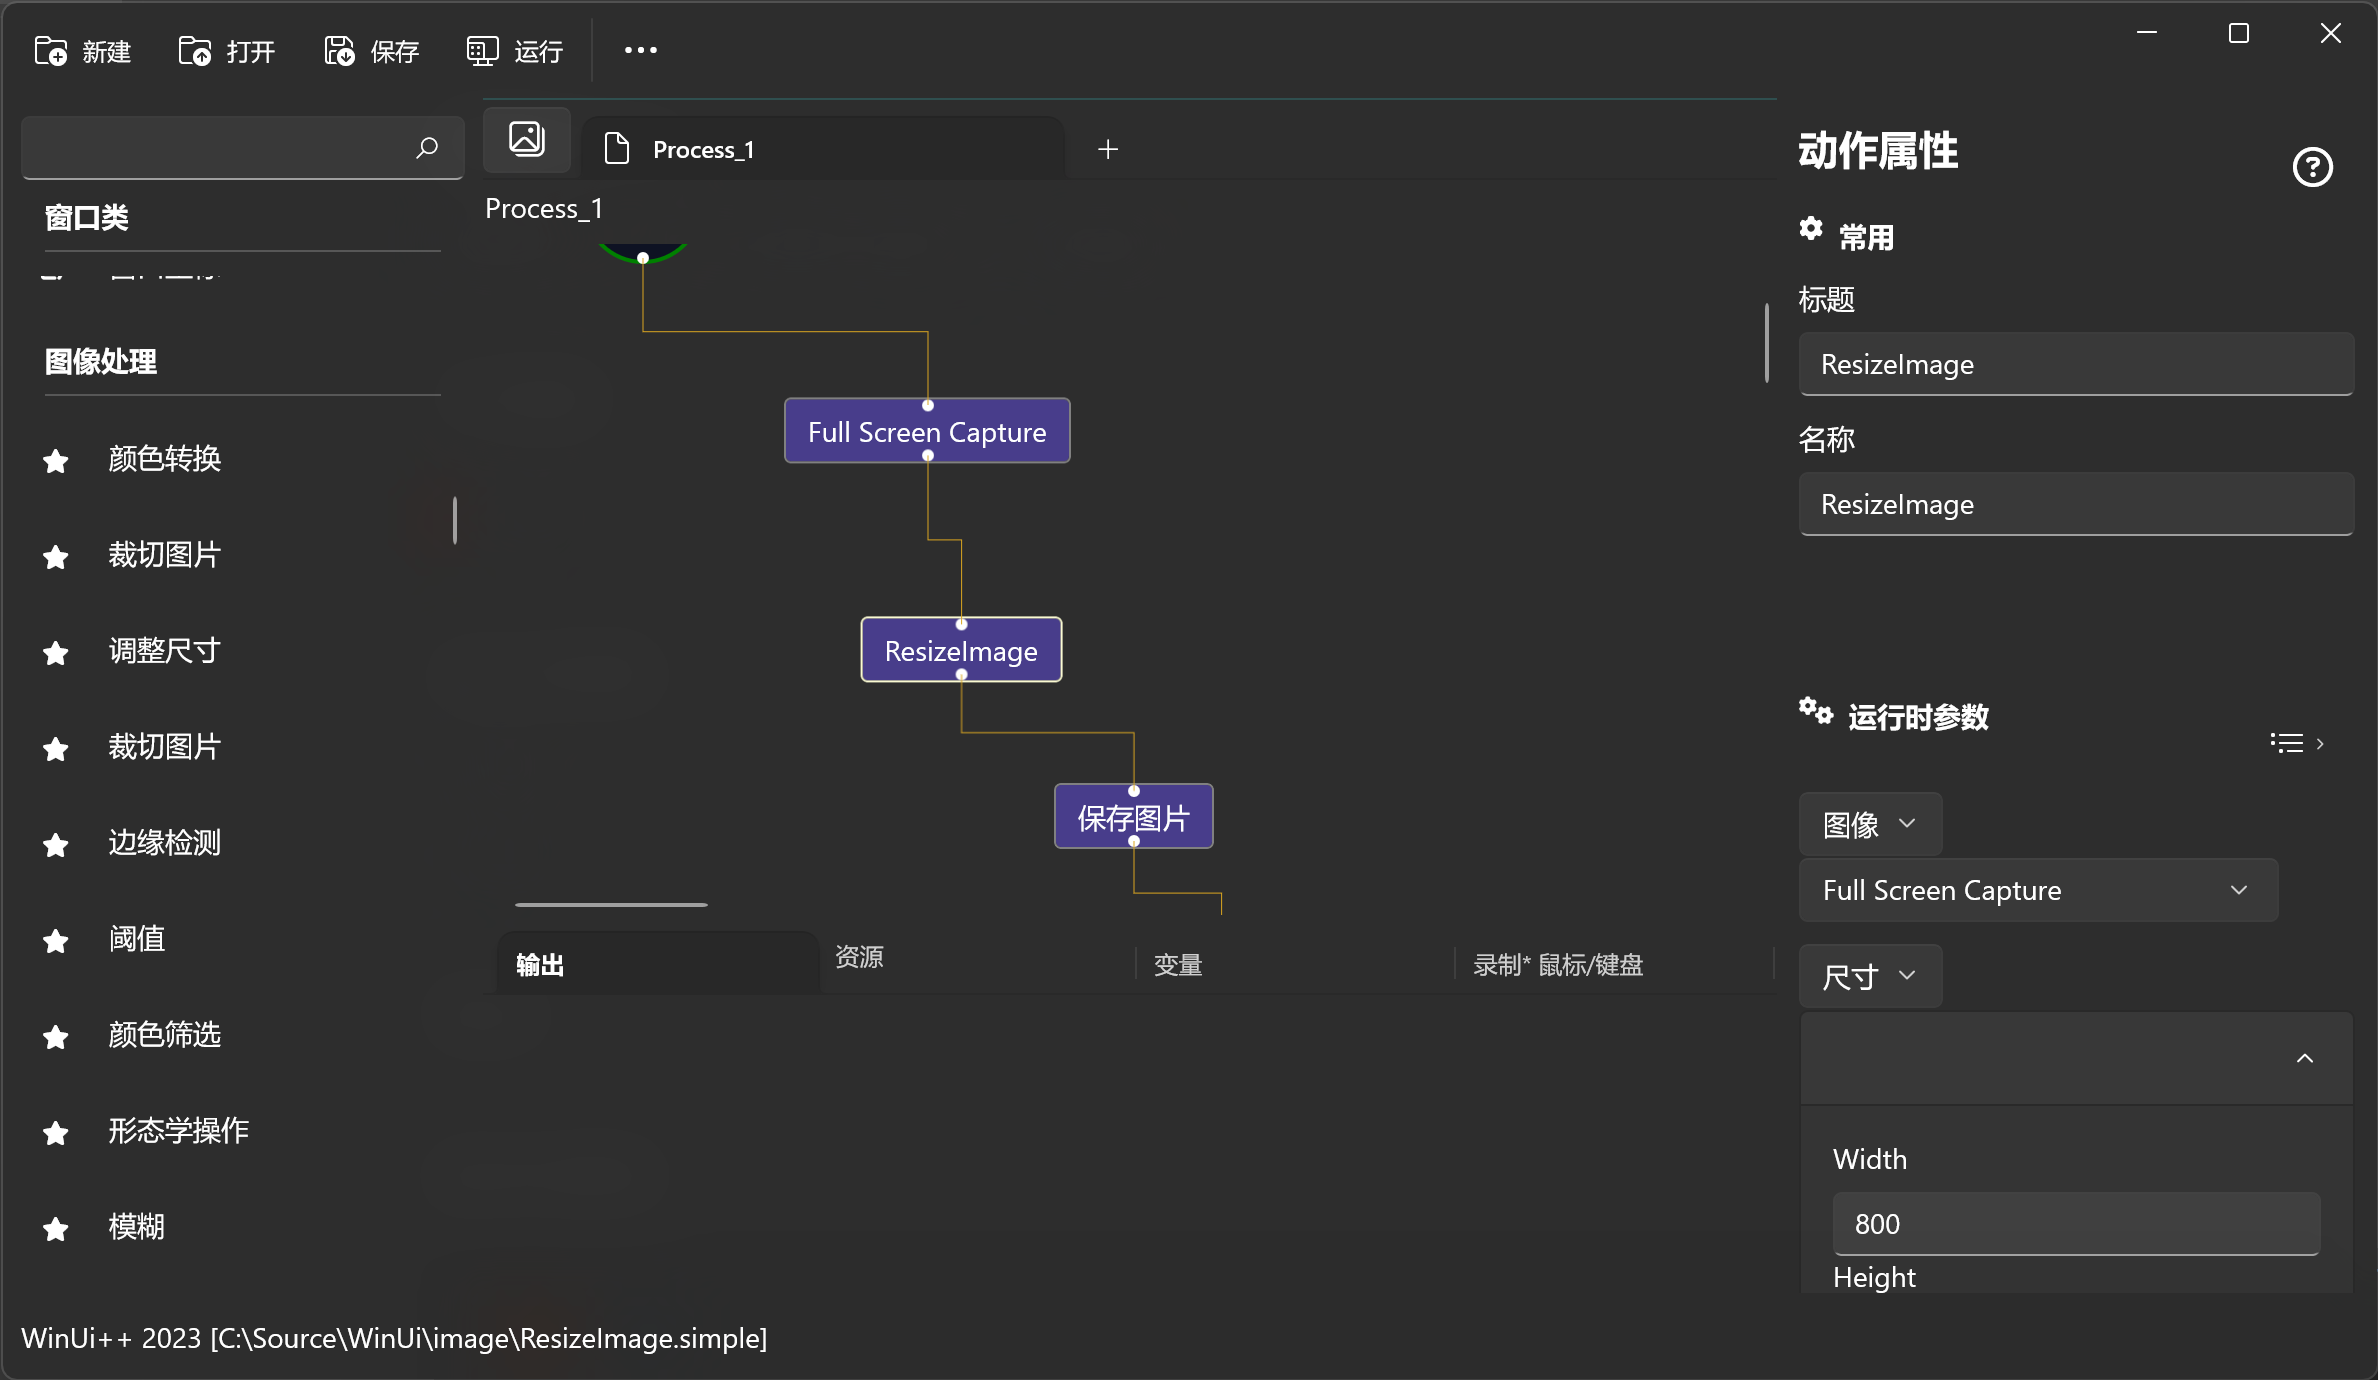Expand the 图像 dropdown
Screen dimensions: 2378x1380
pos(1869,824)
